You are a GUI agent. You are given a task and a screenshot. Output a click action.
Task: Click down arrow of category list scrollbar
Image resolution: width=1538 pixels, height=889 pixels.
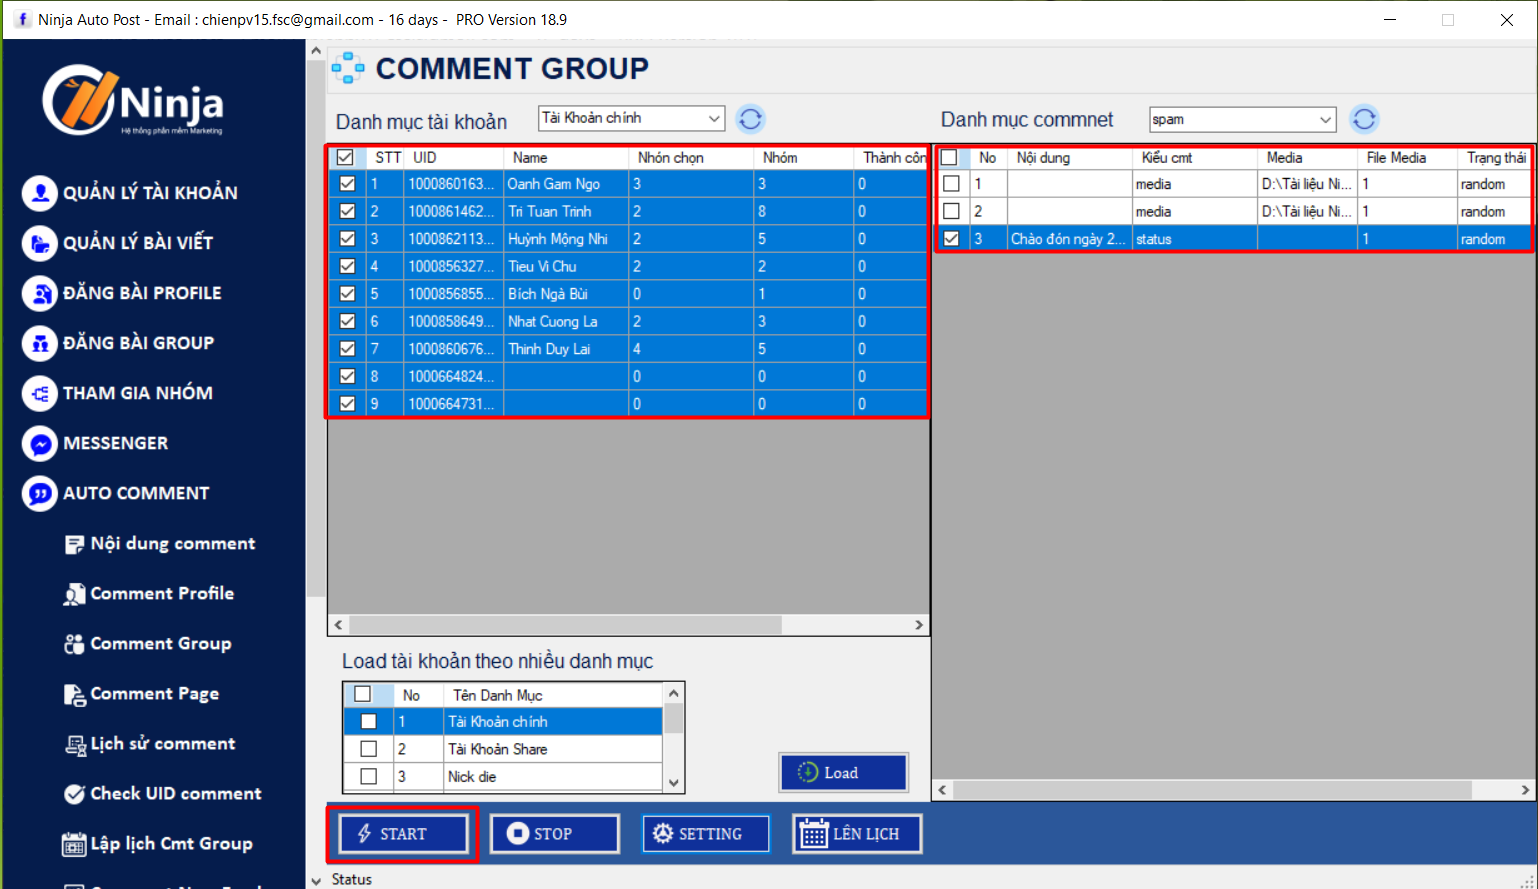674,783
